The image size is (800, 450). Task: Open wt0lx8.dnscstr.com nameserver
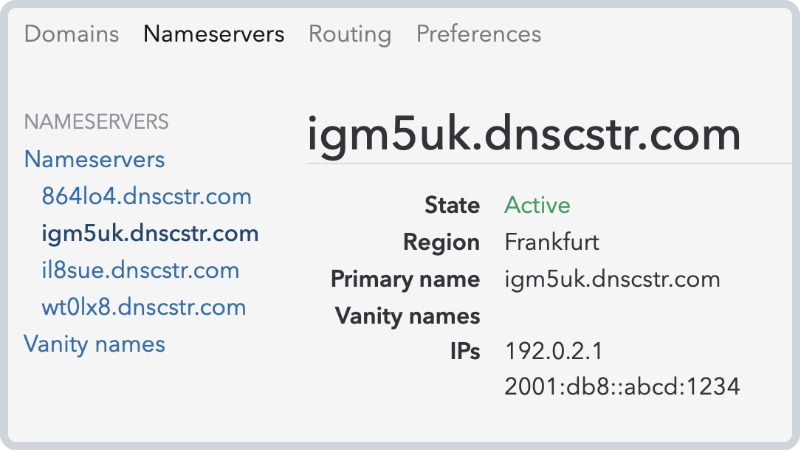pos(143,307)
